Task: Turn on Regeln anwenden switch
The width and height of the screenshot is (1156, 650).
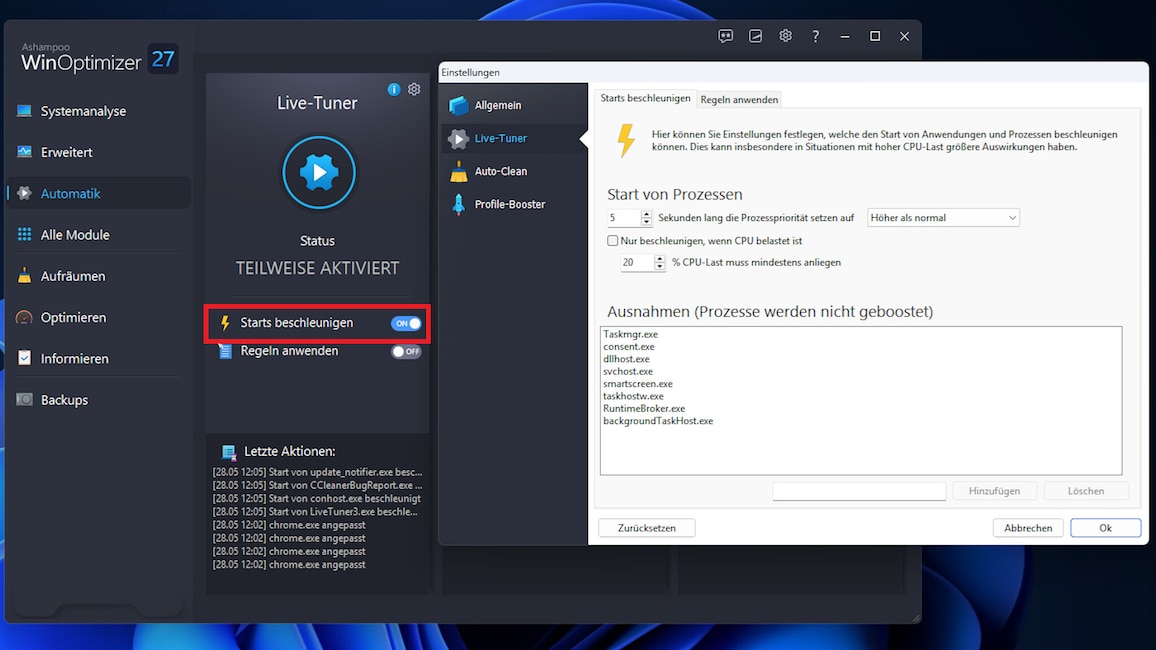Action: [406, 352]
